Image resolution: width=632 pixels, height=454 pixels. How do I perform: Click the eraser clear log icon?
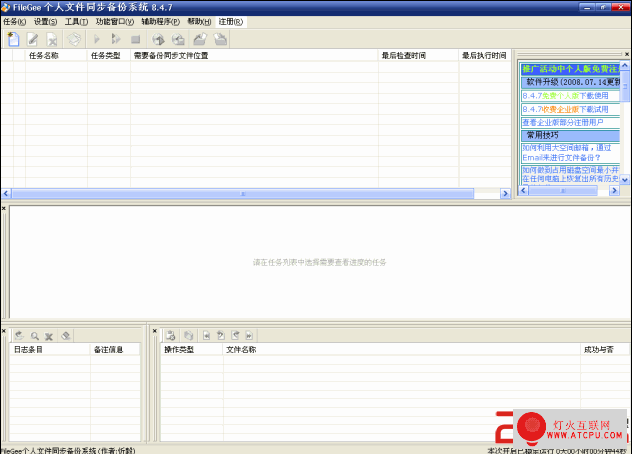click(66, 335)
